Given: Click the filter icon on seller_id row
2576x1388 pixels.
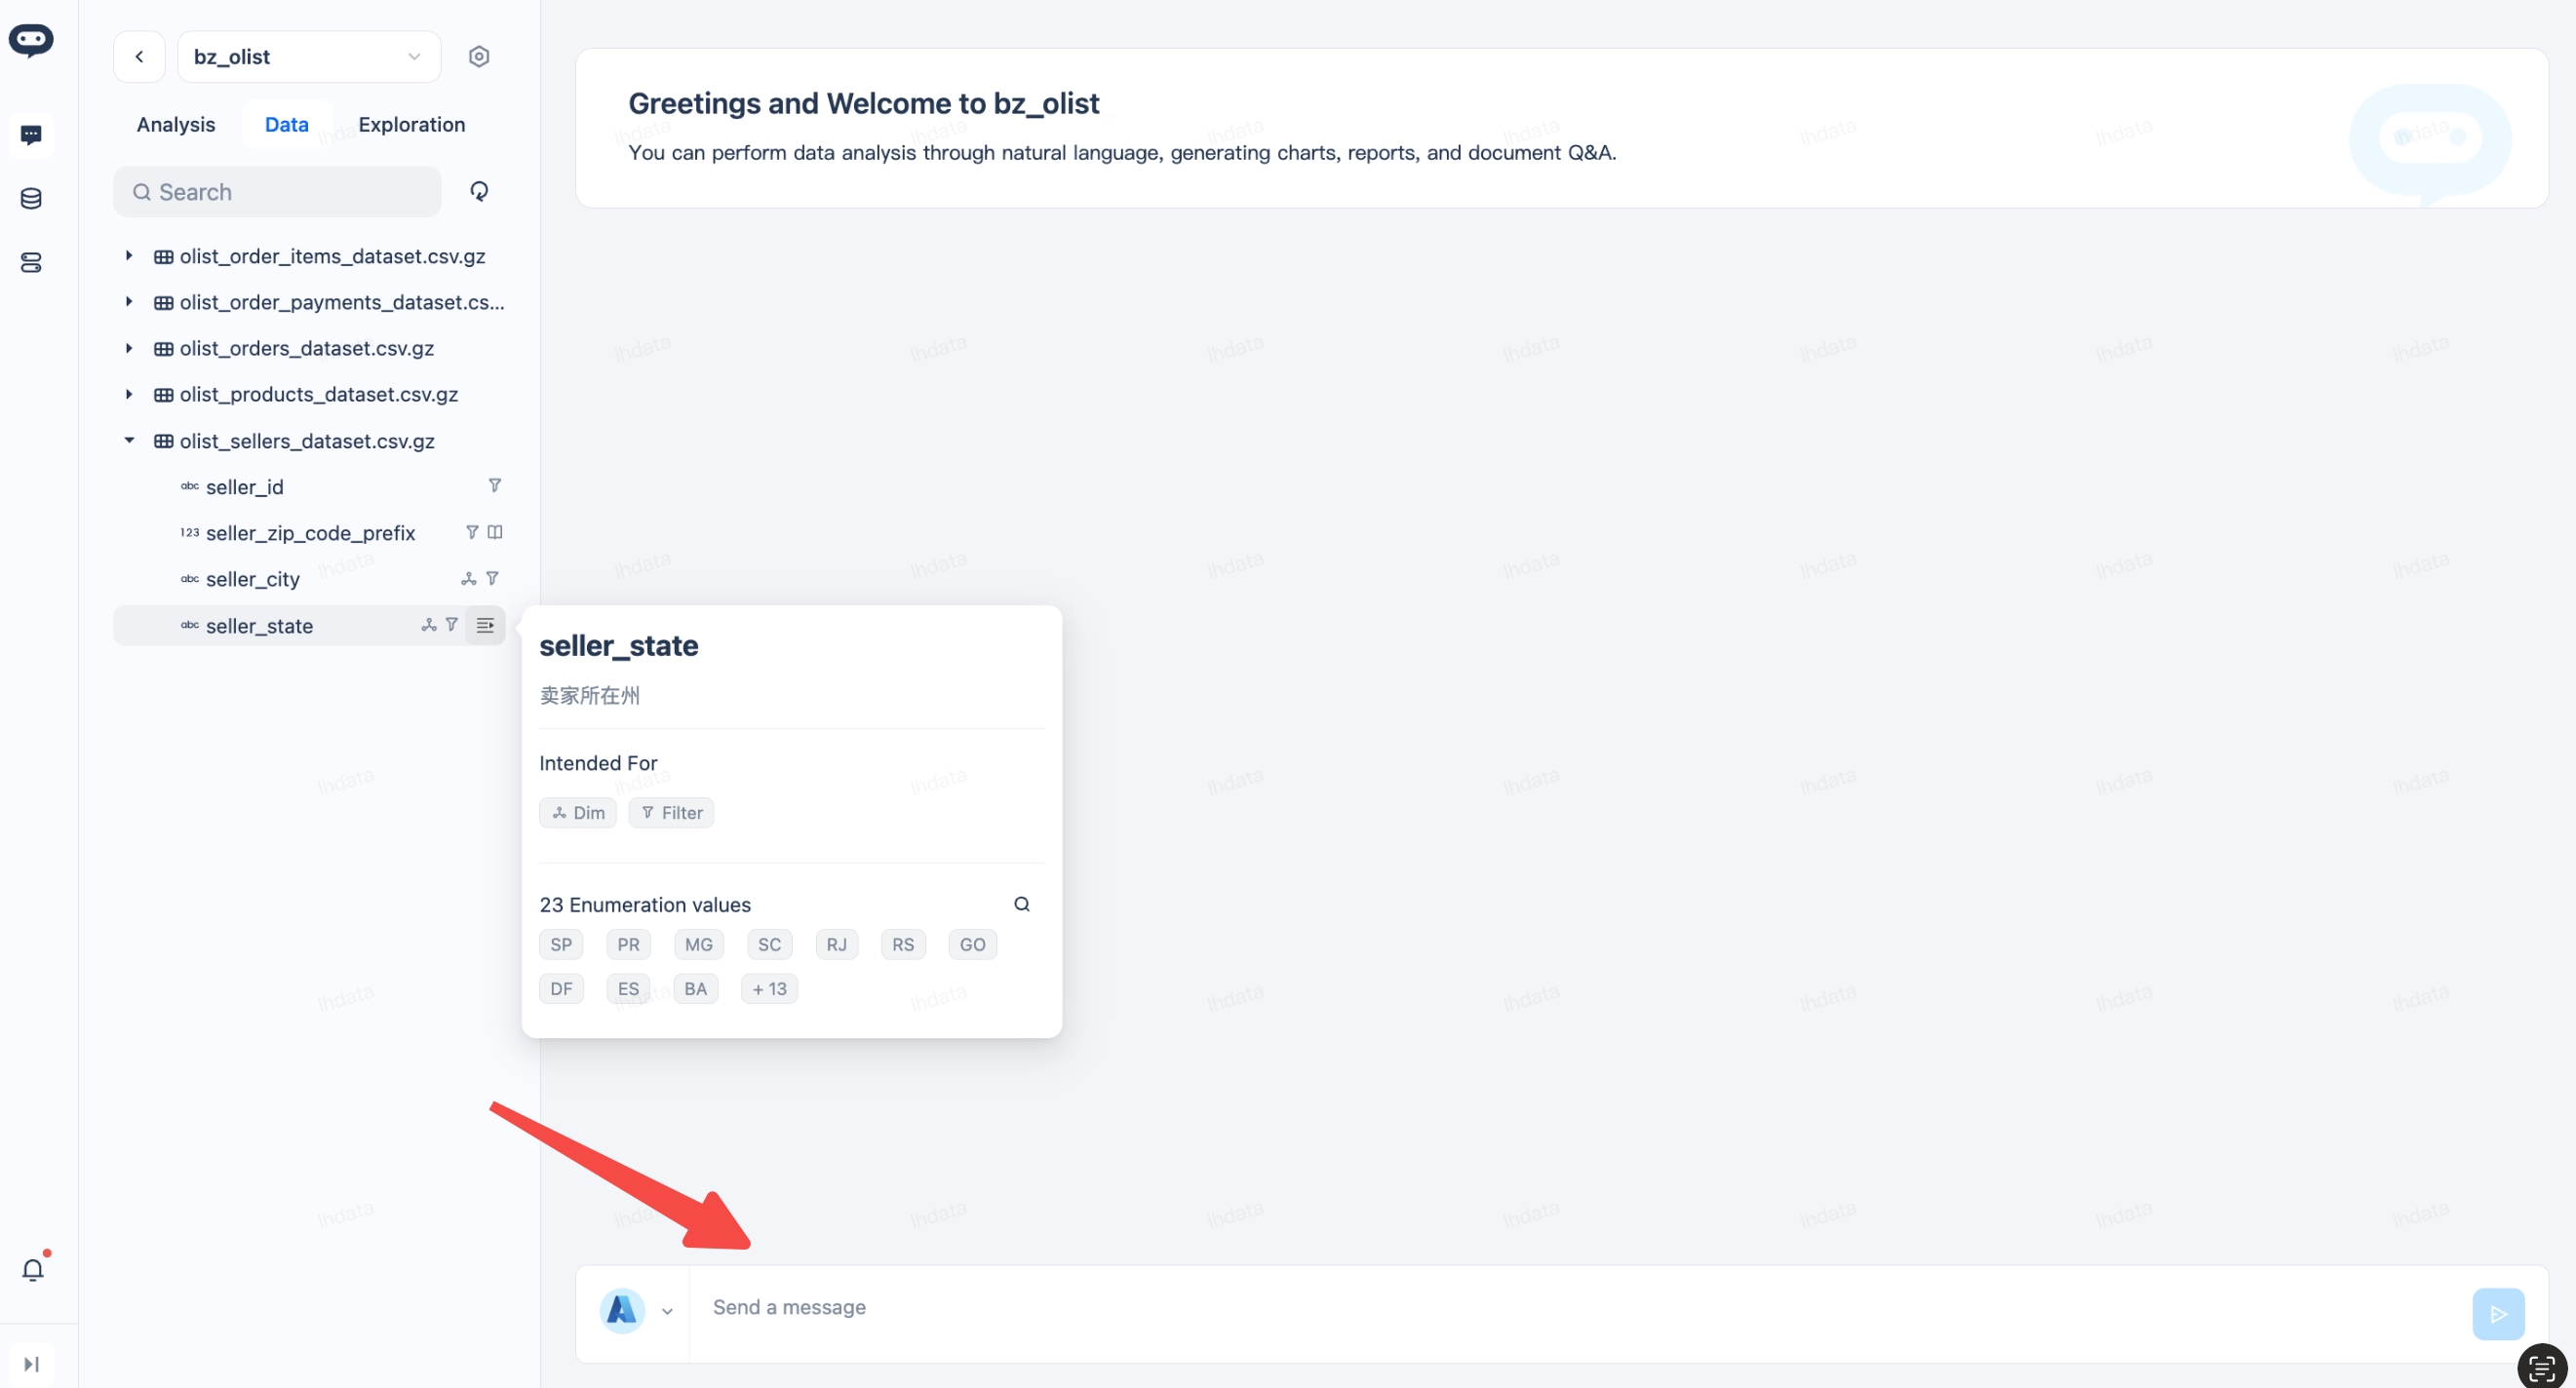Looking at the screenshot, I should point(494,486).
